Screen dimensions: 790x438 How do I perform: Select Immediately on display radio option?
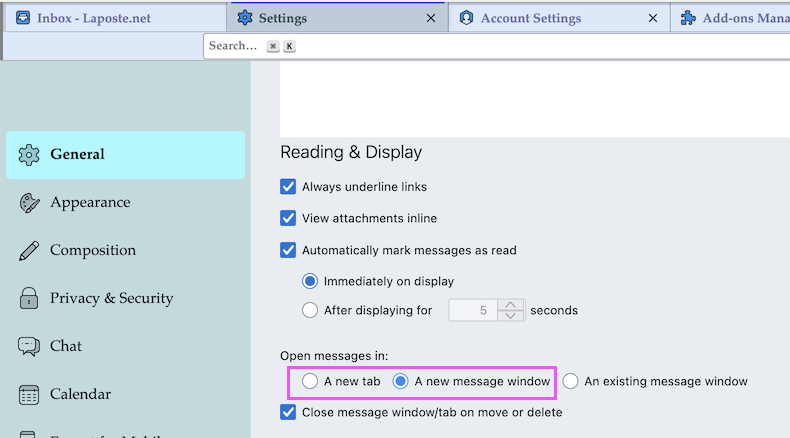[x=310, y=281]
